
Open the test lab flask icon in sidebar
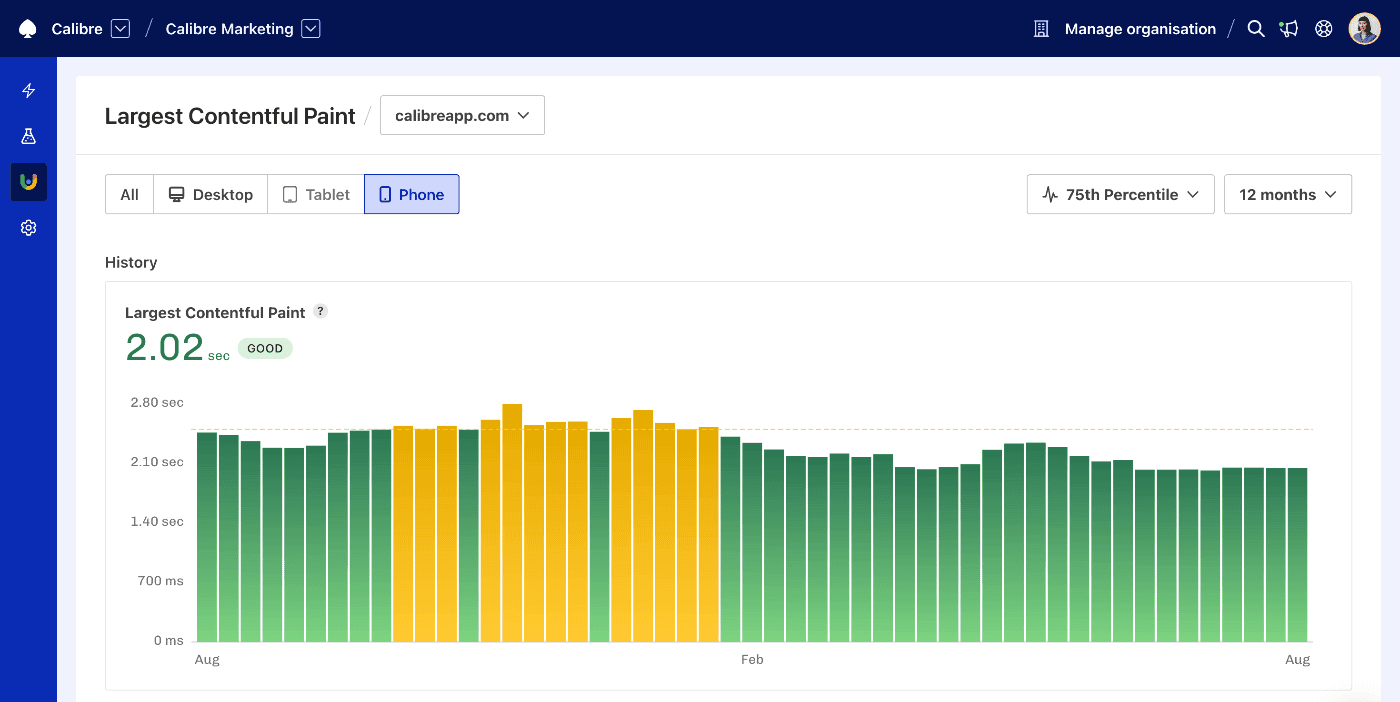coord(28,135)
